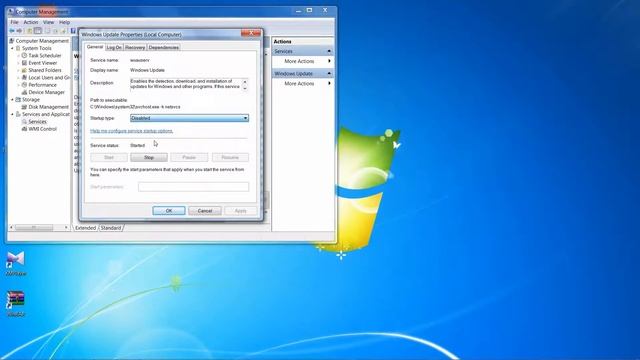Click the Storage icon in the tree
Screen dimensions: 640x360
18,100
